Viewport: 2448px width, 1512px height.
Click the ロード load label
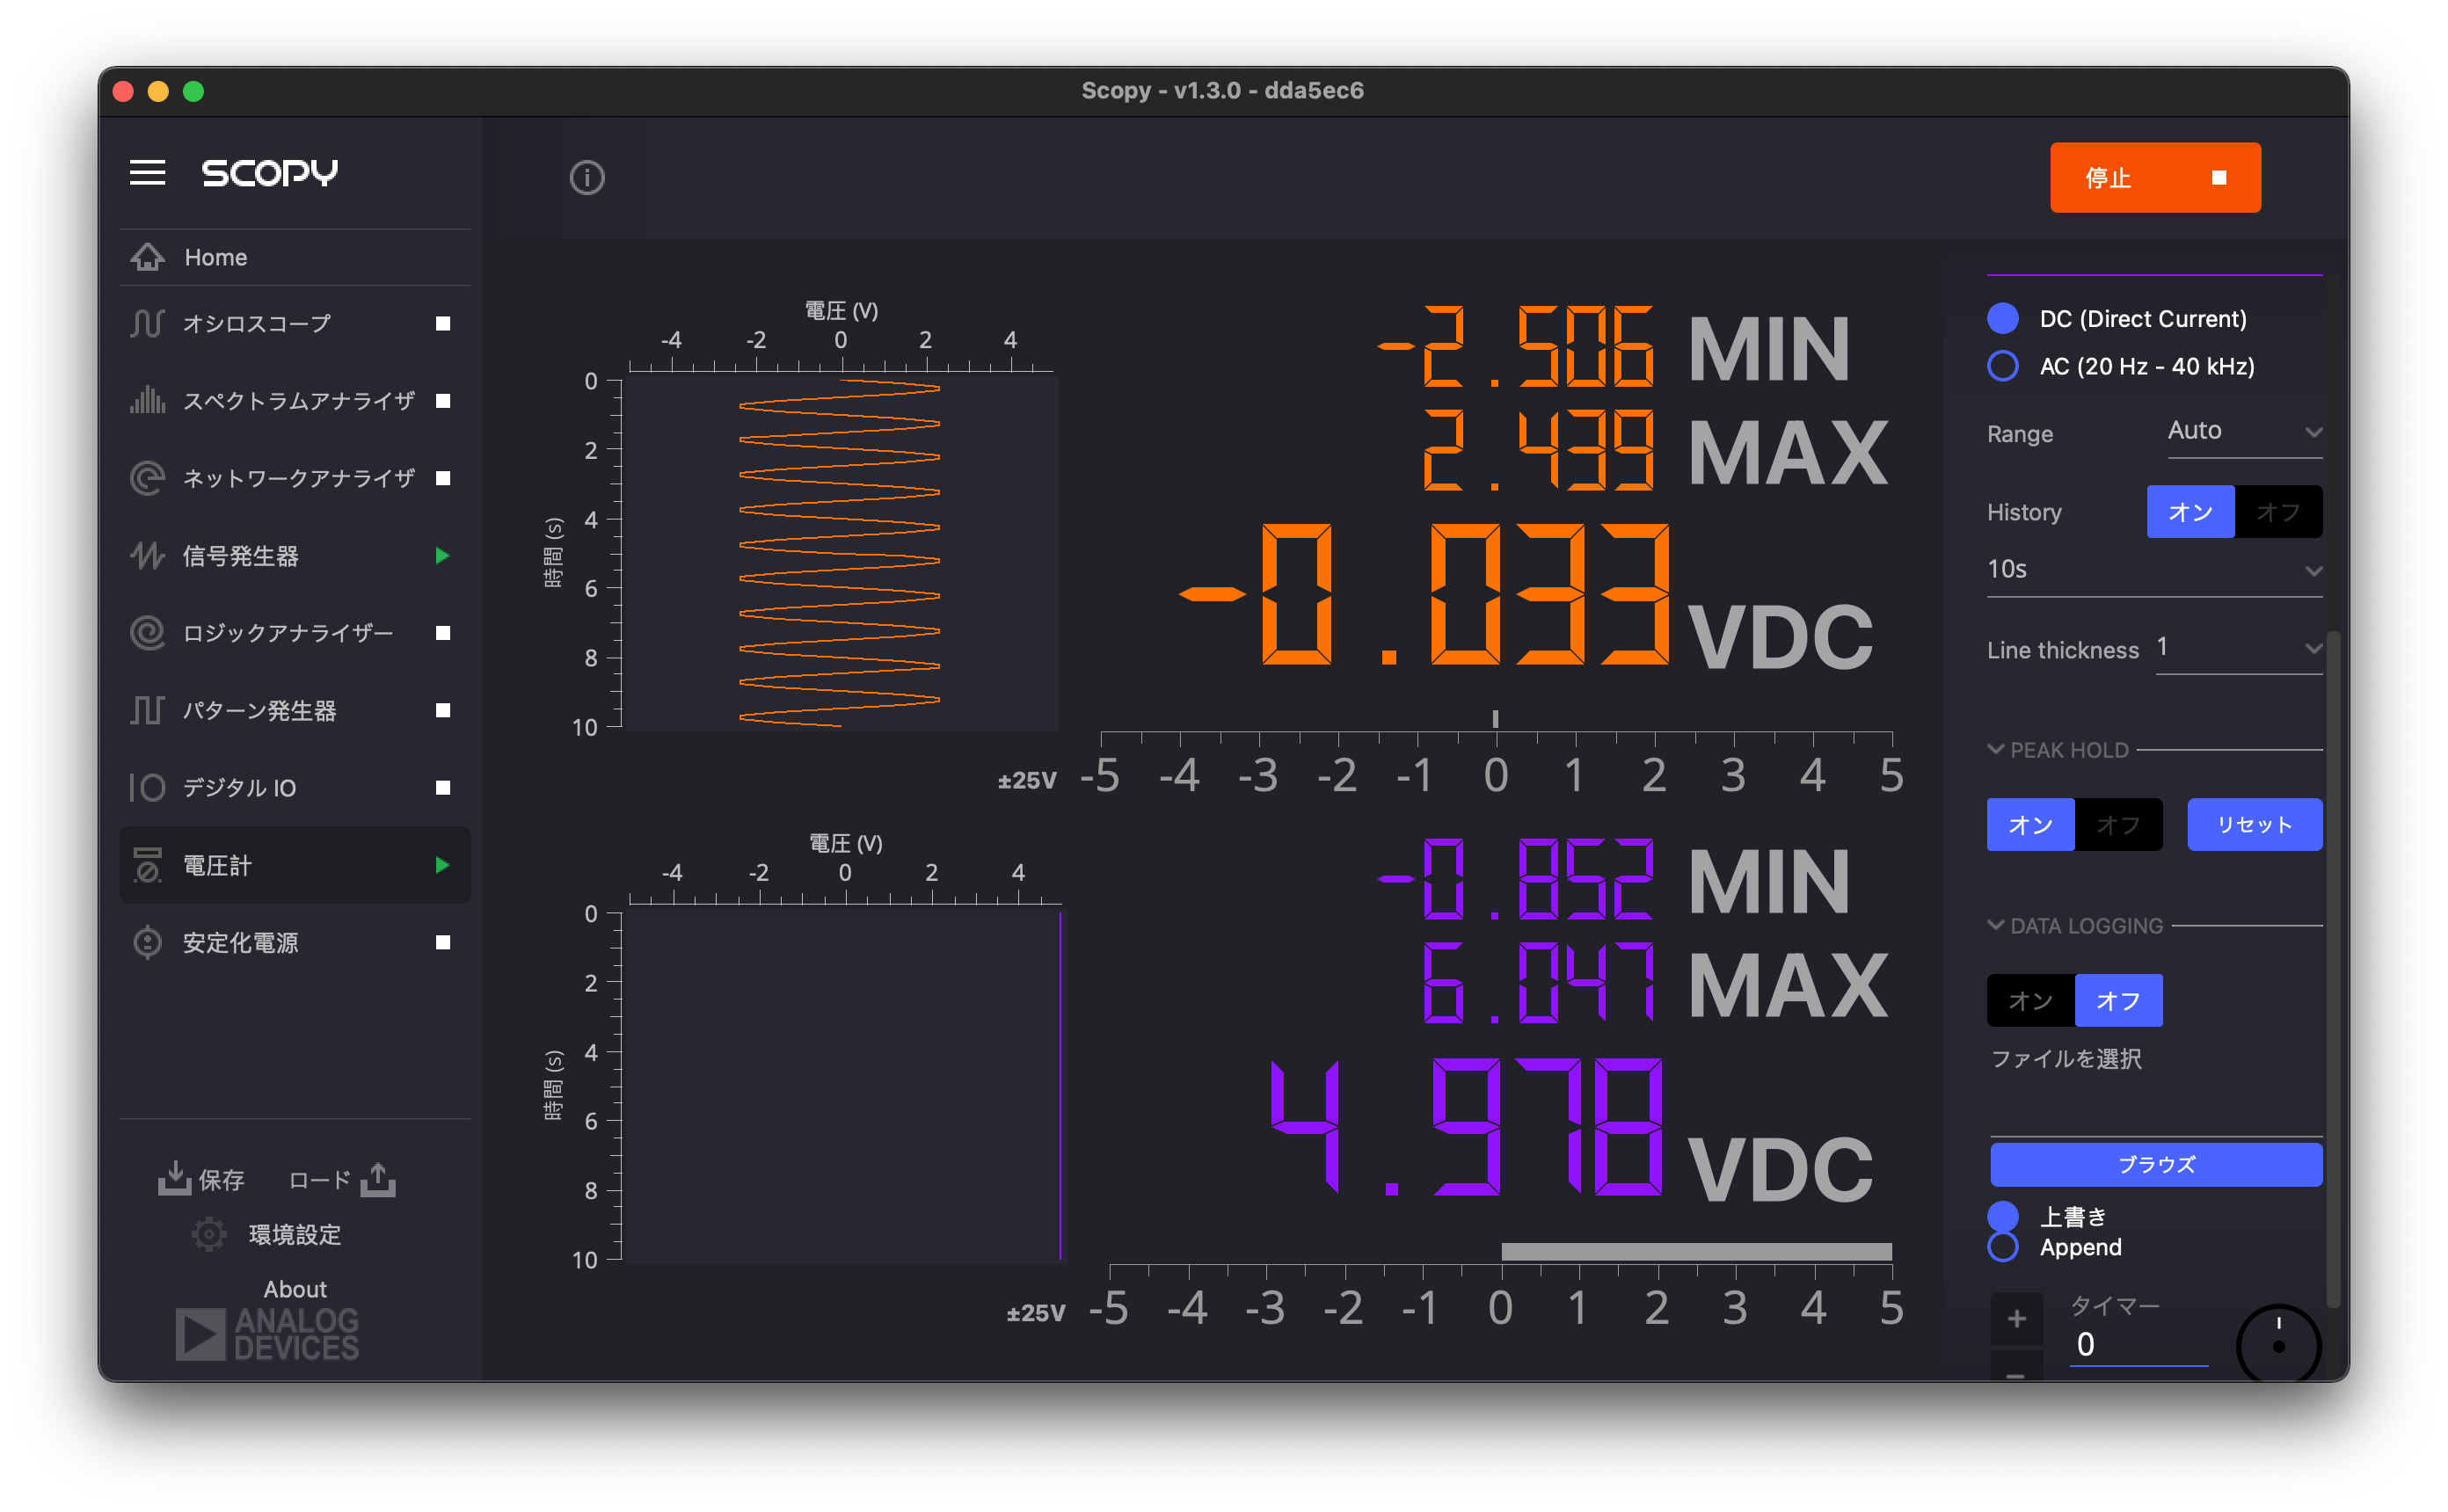(x=319, y=1180)
